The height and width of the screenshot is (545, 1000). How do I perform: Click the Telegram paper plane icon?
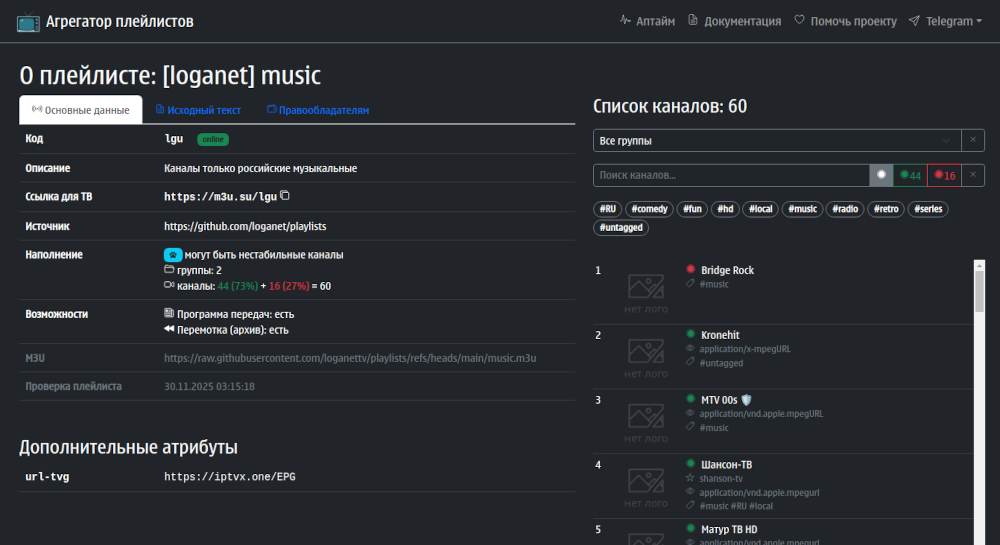[x=914, y=20]
